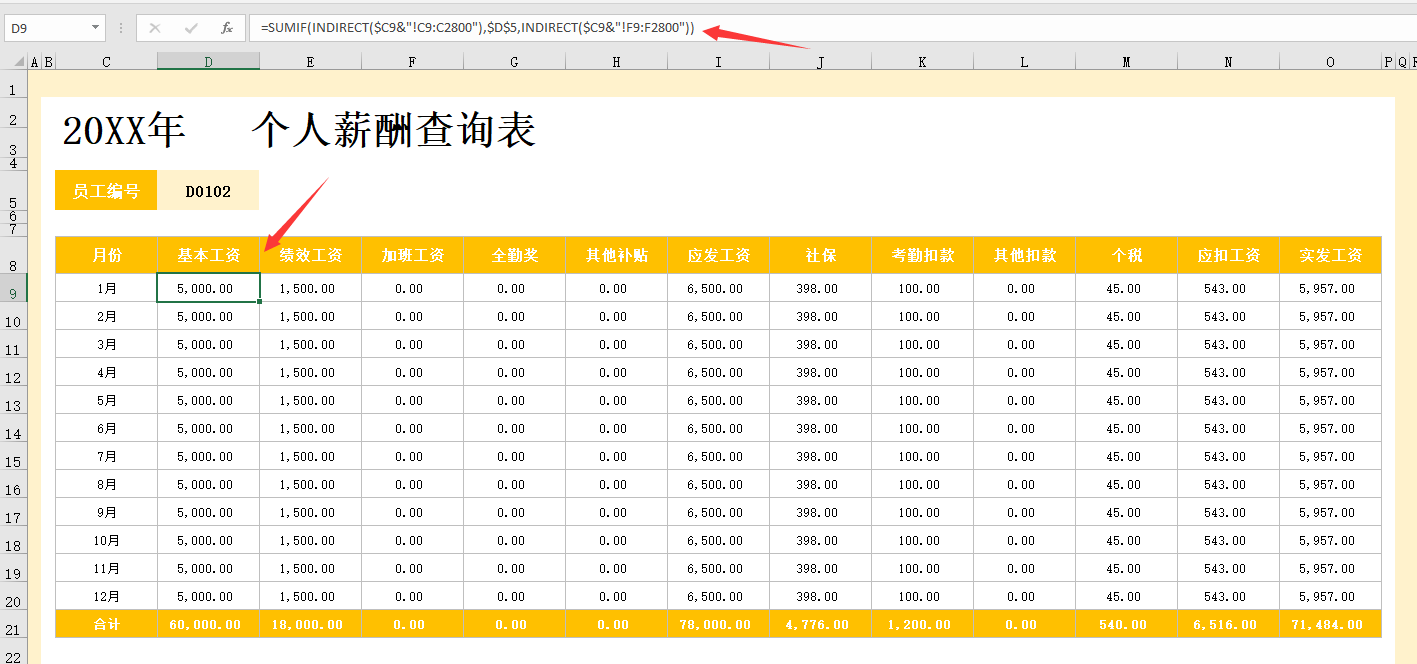Select row 21 header
Image resolution: width=1417 pixels, height=664 pixels.
(13, 623)
